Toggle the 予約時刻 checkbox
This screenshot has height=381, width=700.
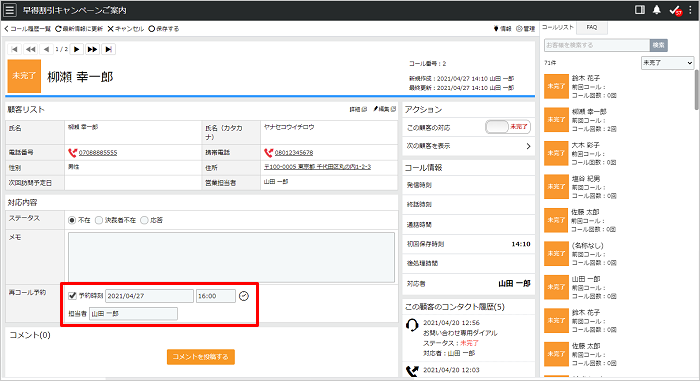(x=72, y=296)
